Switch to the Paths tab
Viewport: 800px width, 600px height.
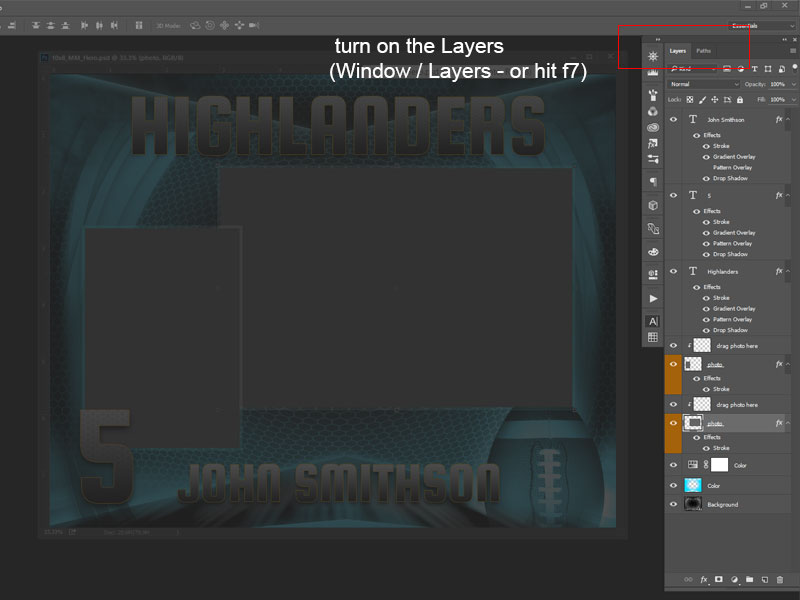704,51
